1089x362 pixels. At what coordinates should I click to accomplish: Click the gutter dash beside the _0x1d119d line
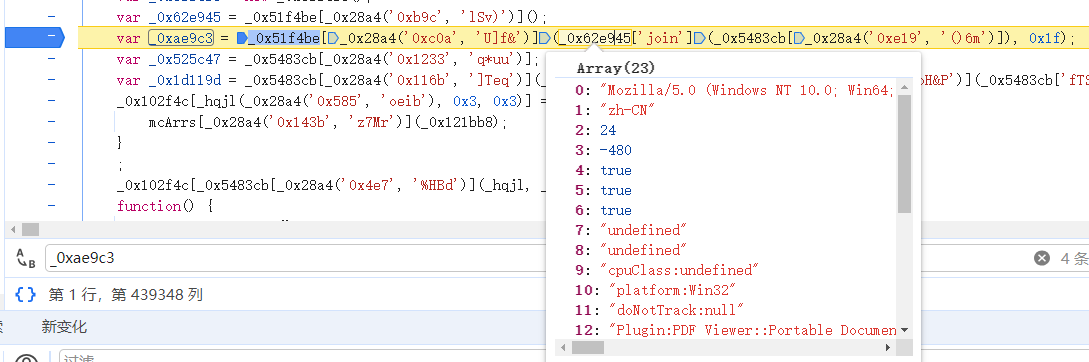pyautogui.click(x=52, y=80)
